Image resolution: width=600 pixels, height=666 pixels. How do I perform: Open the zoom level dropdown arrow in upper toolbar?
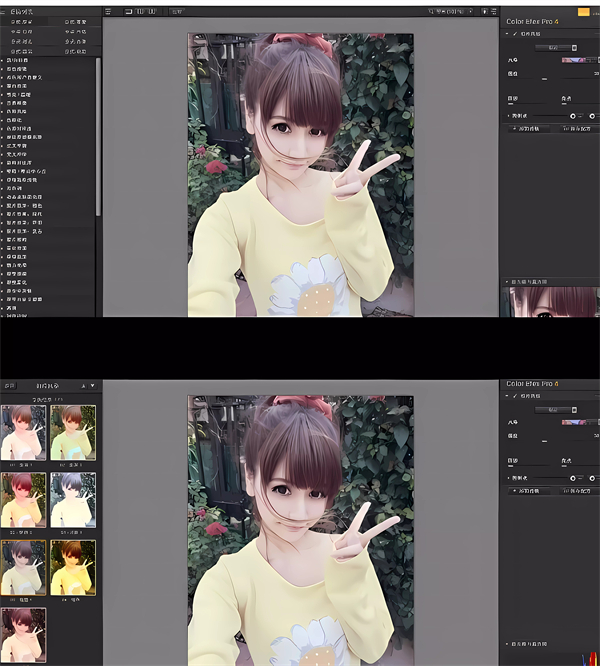pyautogui.click(x=470, y=11)
